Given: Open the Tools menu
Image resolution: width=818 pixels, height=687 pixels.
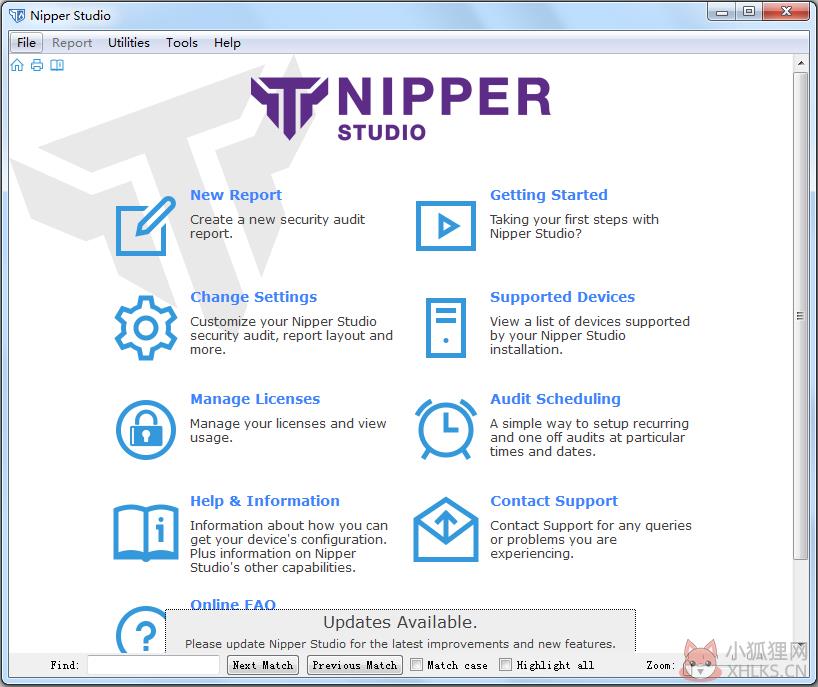Looking at the screenshot, I should point(182,43).
